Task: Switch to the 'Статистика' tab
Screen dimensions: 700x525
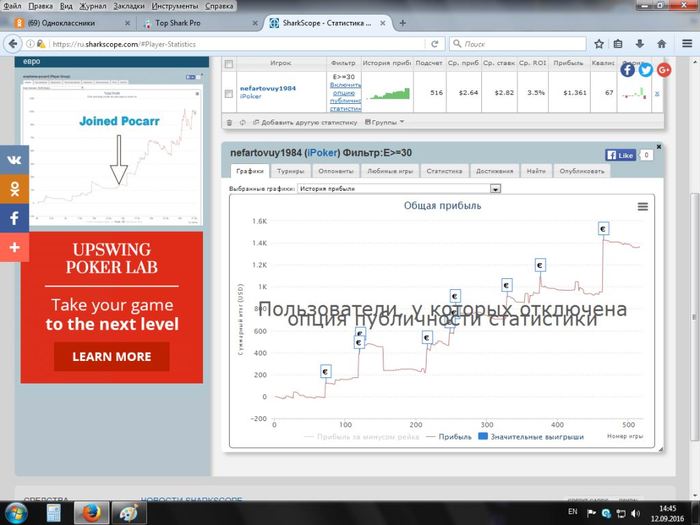Action: [444, 171]
